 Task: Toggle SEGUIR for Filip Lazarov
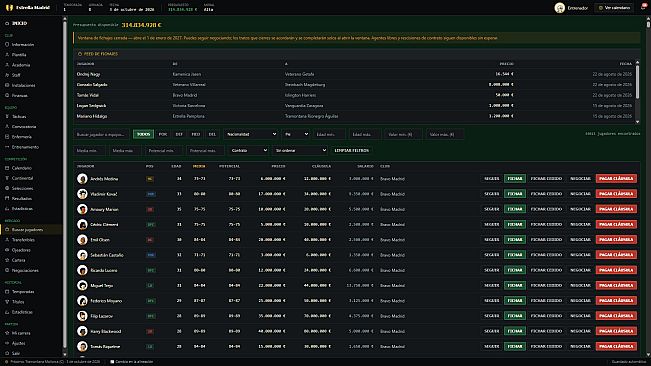(492, 316)
